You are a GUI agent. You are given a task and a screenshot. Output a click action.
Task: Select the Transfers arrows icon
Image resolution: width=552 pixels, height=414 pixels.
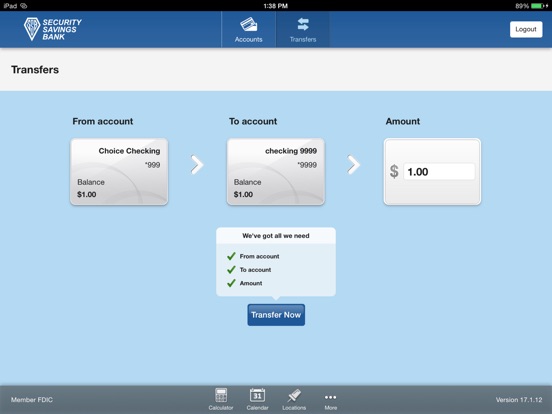(303, 25)
